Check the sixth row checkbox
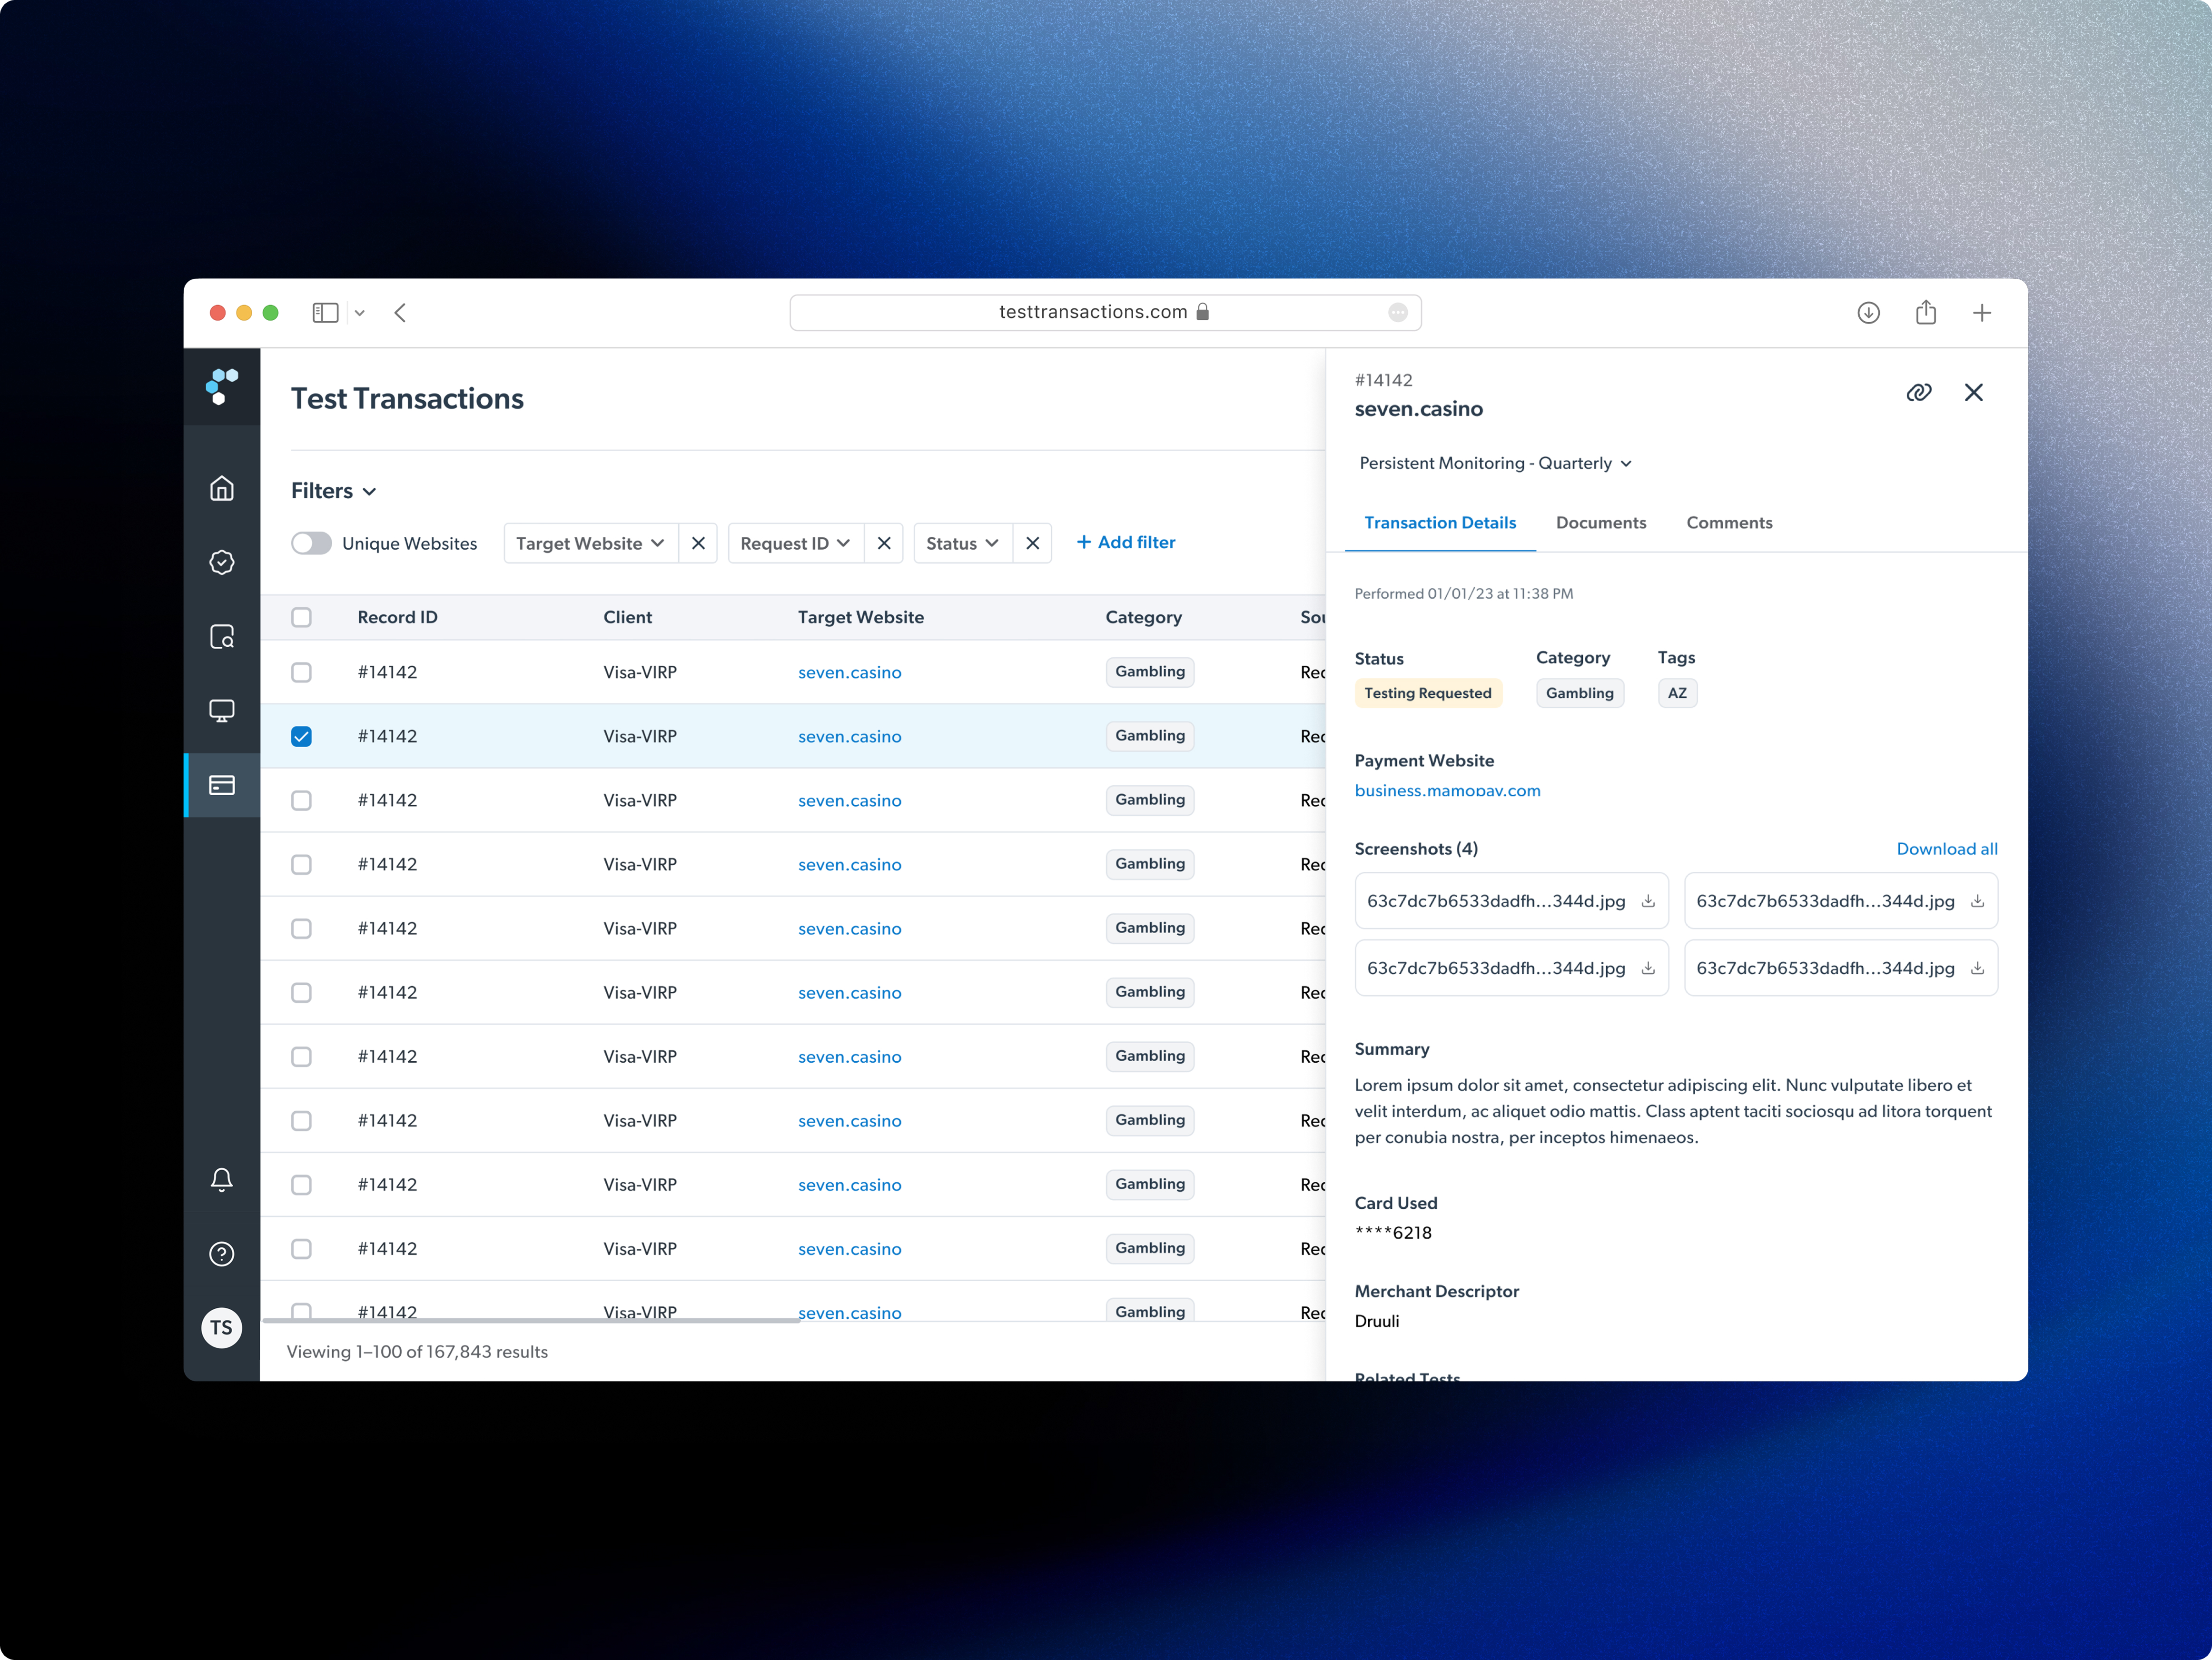 [301, 992]
